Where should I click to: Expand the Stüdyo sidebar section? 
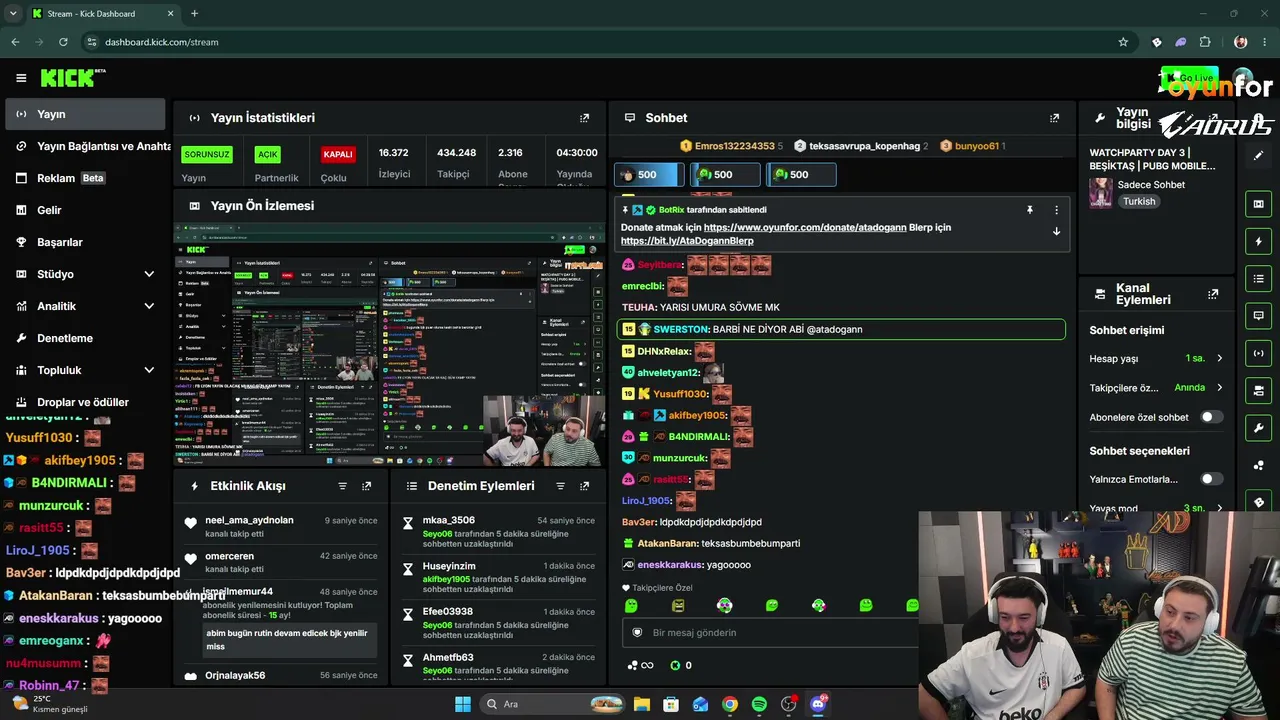pos(149,274)
